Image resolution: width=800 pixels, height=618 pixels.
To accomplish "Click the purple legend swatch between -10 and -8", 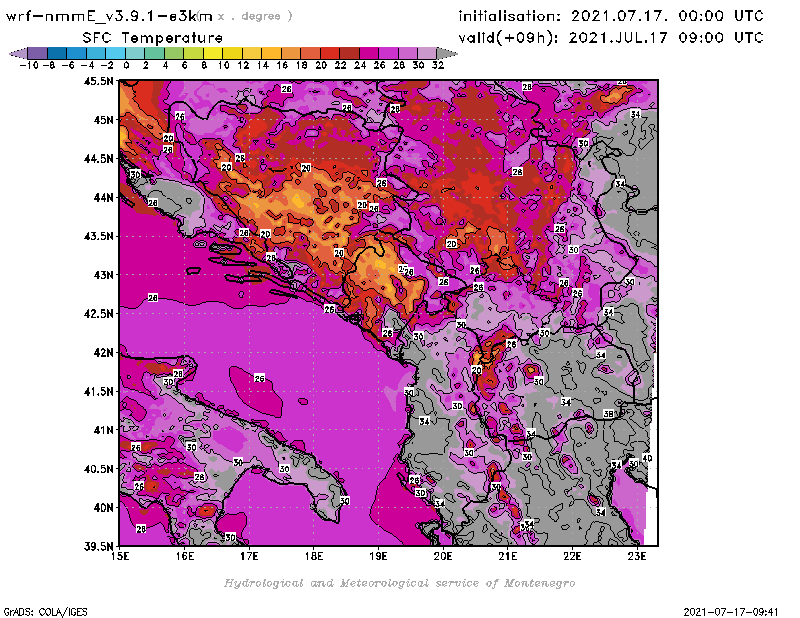I will click(x=37, y=53).
